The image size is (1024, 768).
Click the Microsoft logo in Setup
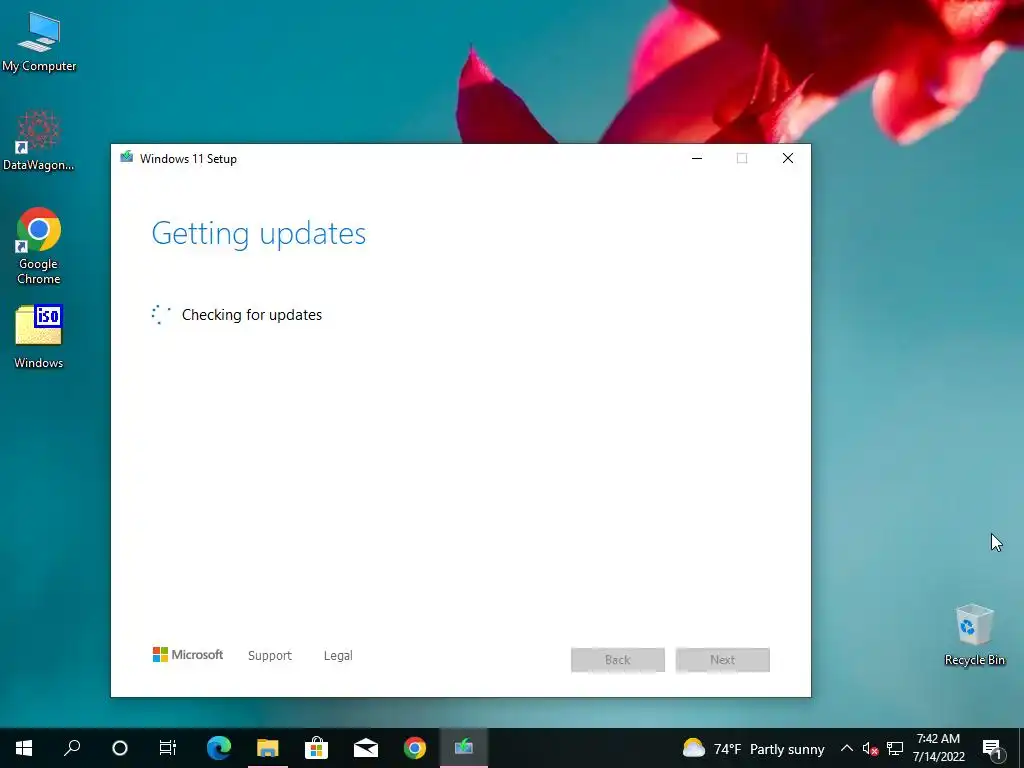point(187,654)
